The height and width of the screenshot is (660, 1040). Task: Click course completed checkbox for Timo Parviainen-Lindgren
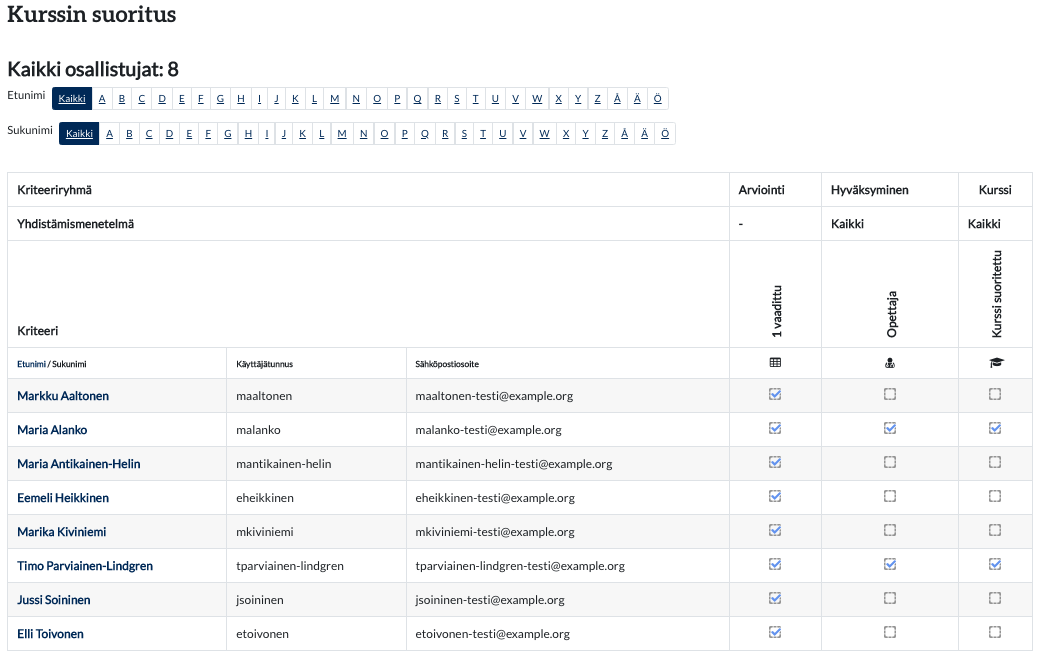coord(995,564)
